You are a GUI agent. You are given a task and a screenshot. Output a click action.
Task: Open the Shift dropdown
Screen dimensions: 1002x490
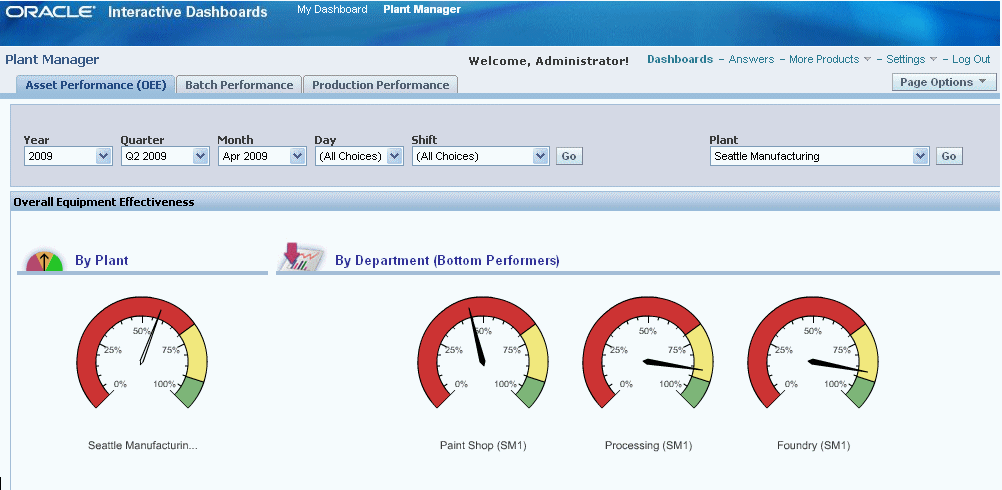pos(481,157)
